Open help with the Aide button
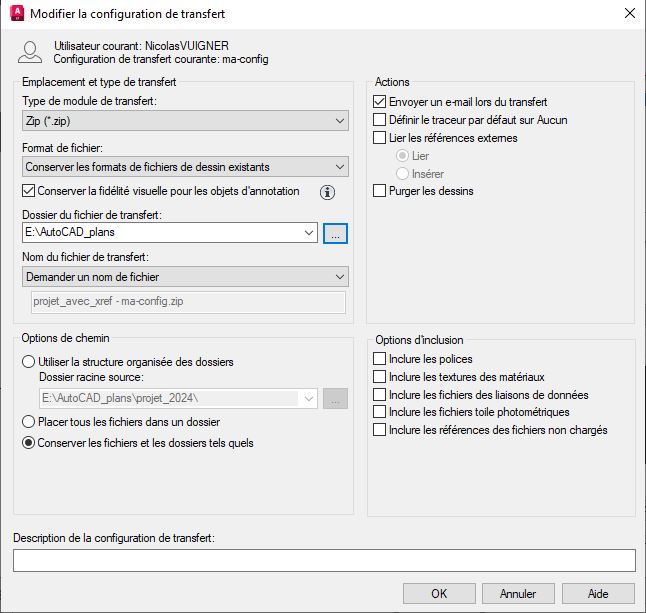 click(598, 593)
